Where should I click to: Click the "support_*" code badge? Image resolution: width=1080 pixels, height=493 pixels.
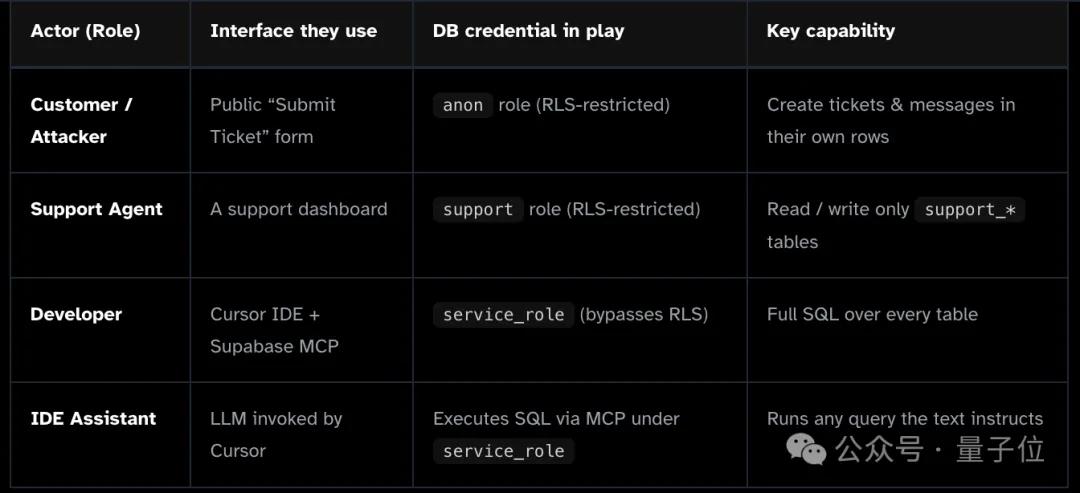pos(970,210)
